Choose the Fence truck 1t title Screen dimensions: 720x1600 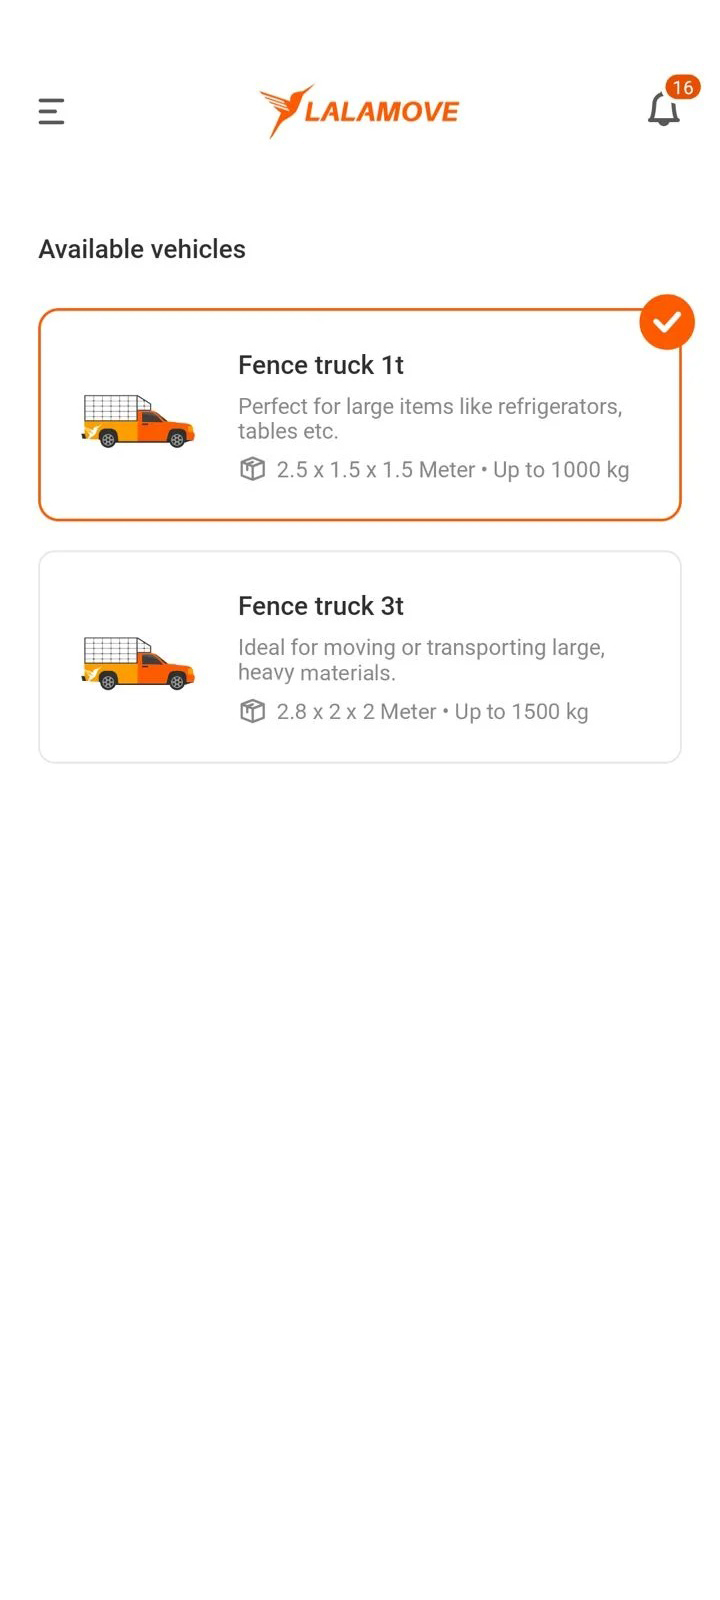tap(321, 365)
